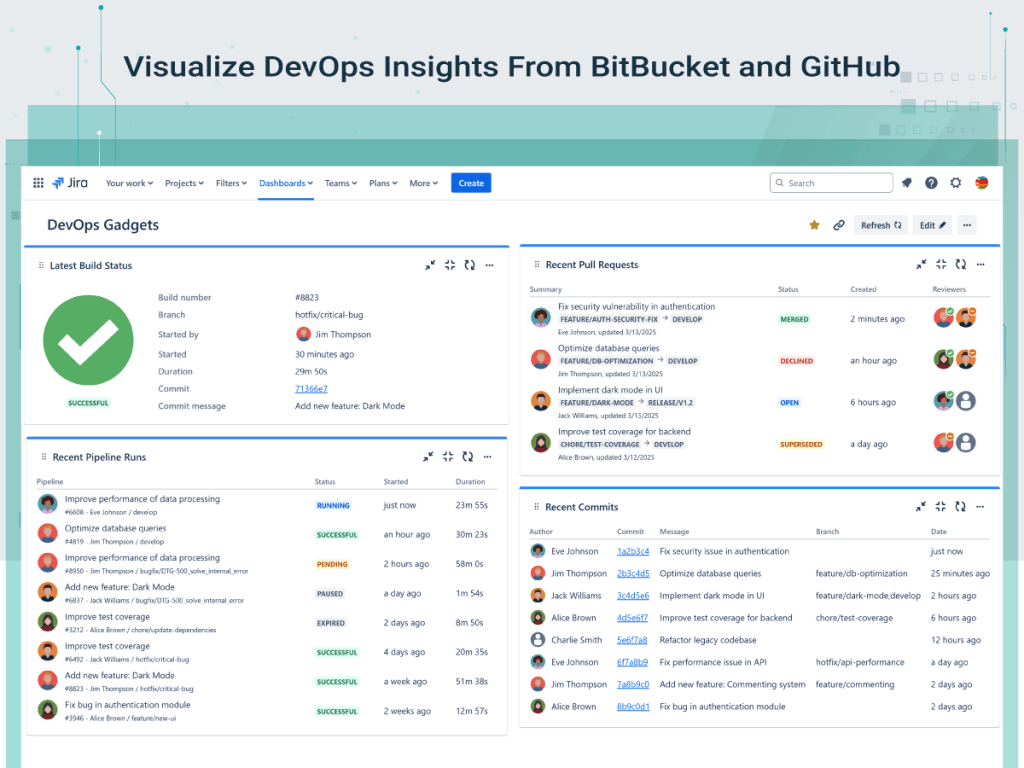Open the Projects dropdown
1024x768 pixels.
(x=184, y=183)
